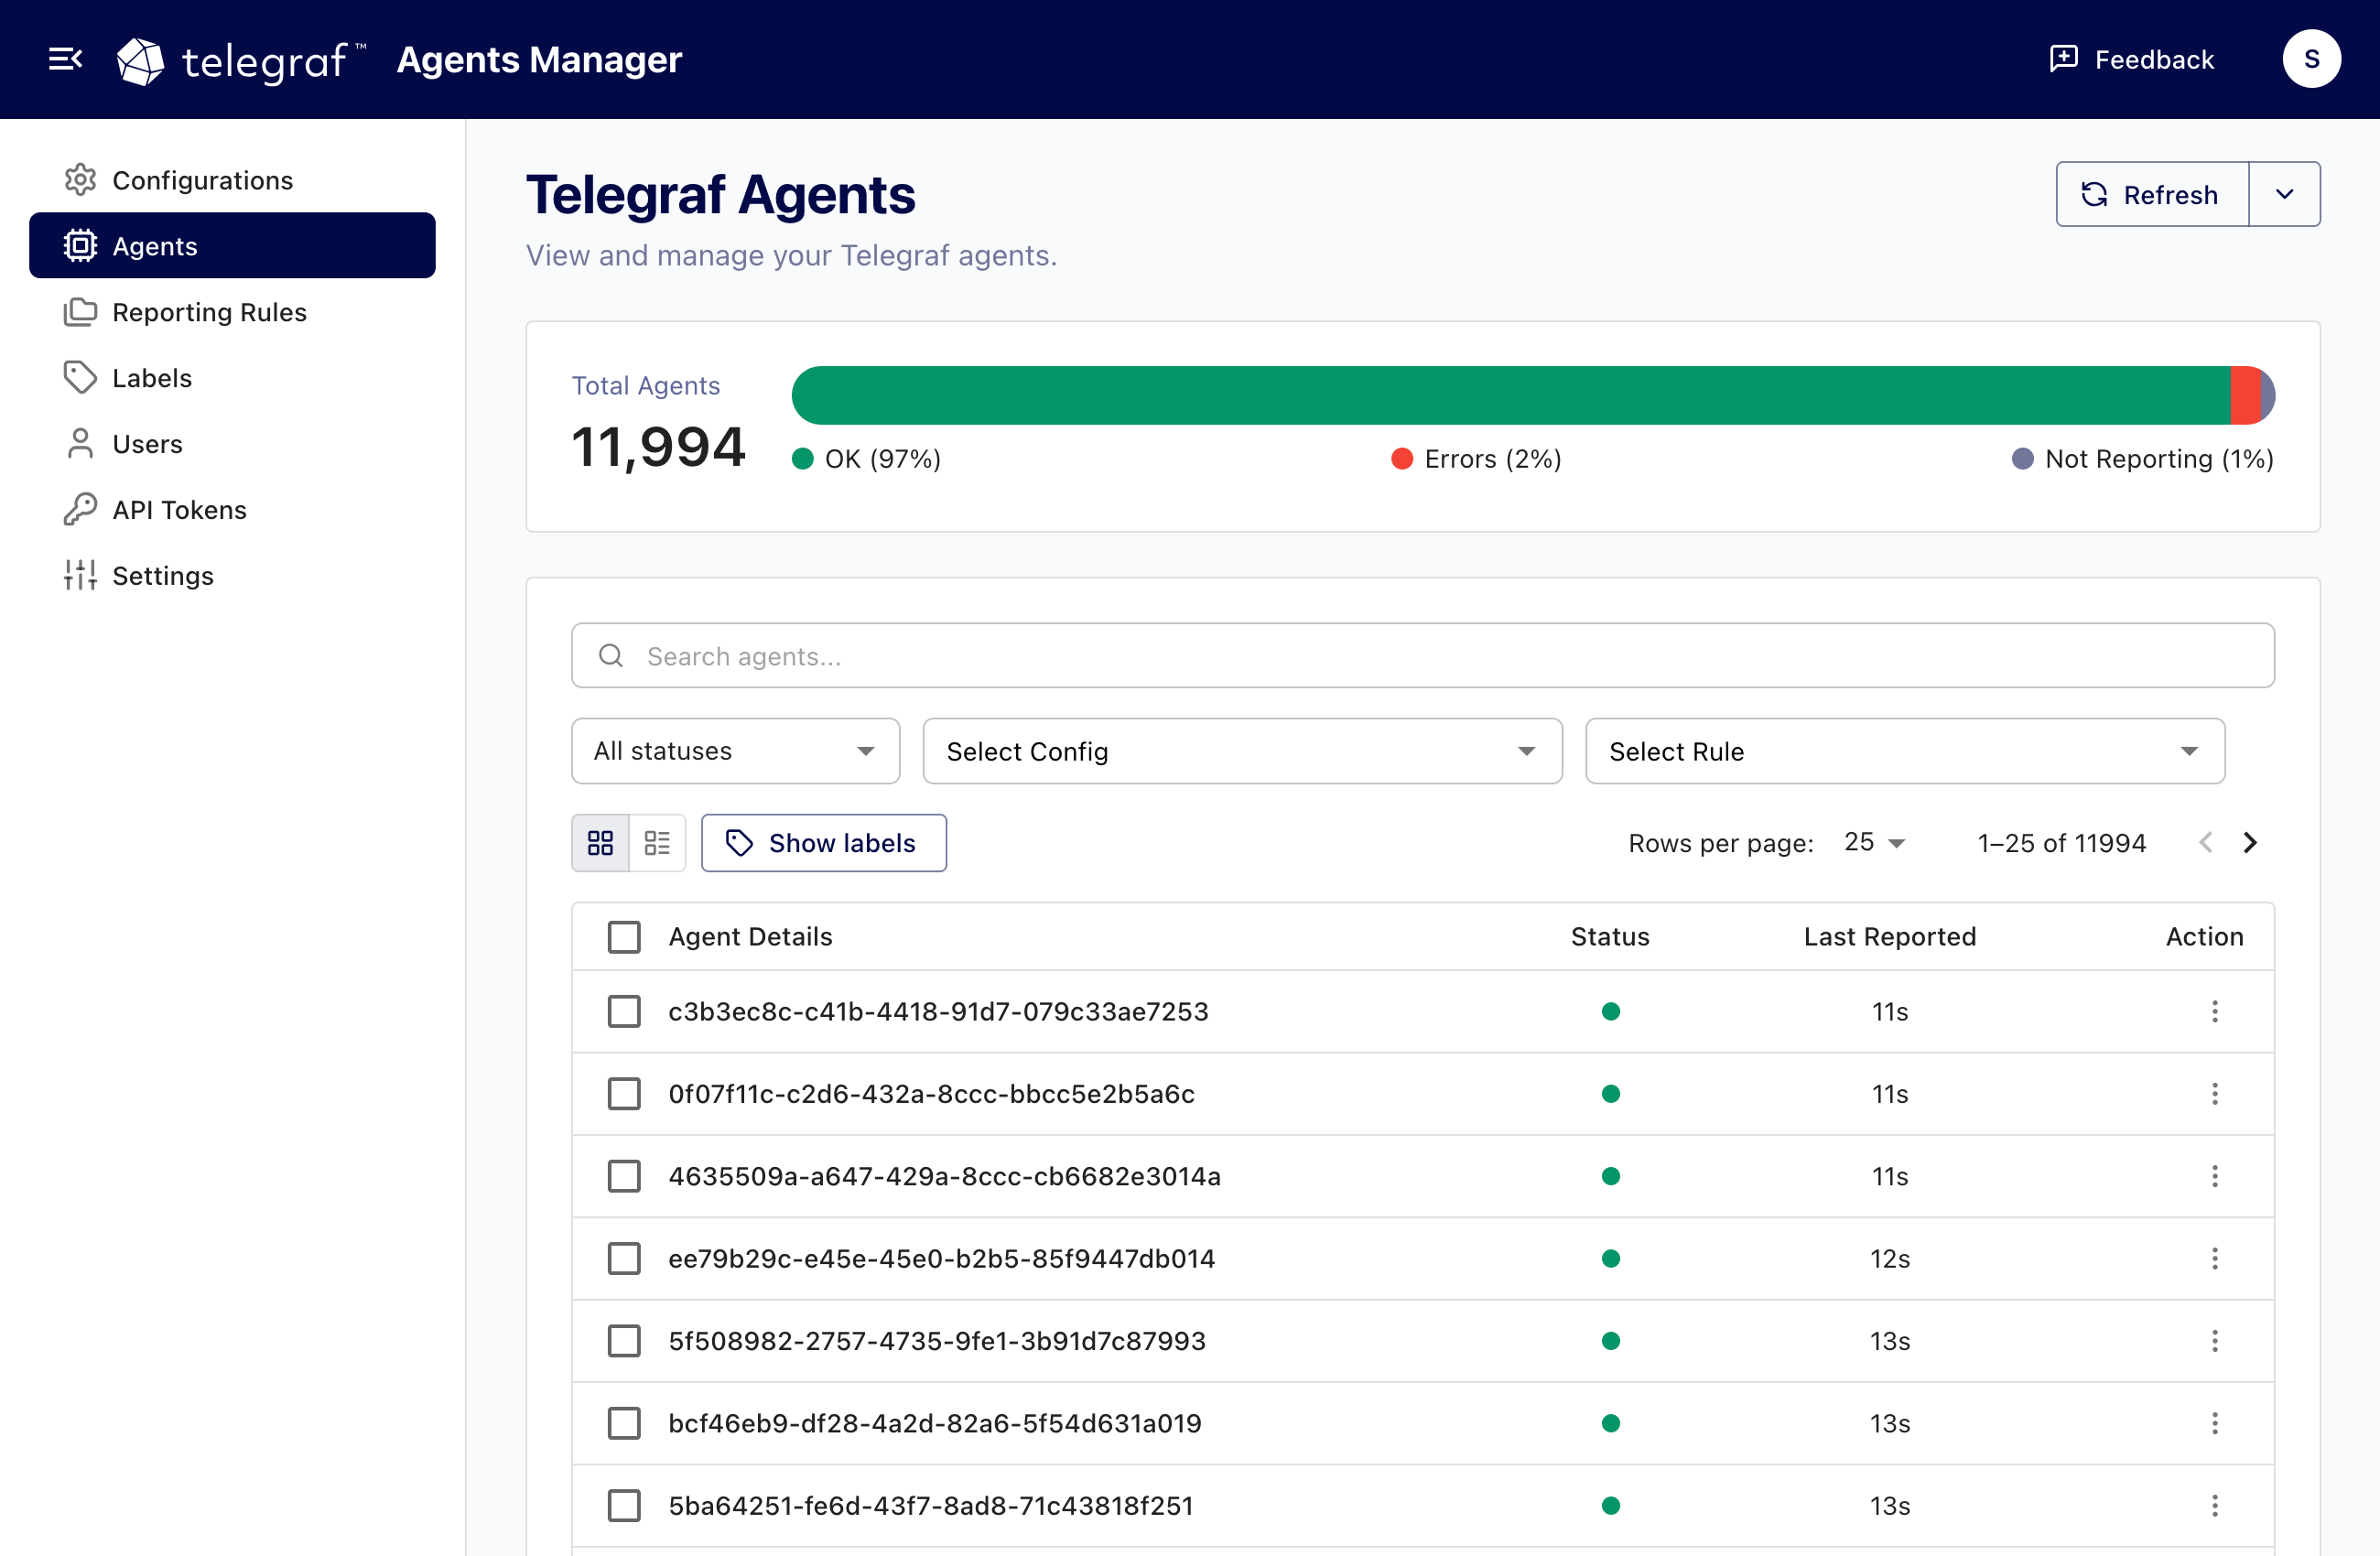This screenshot has height=1556, width=2380.
Task: Click the 12s last reported value
Action: pyautogui.click(x=1890, y=1259)
